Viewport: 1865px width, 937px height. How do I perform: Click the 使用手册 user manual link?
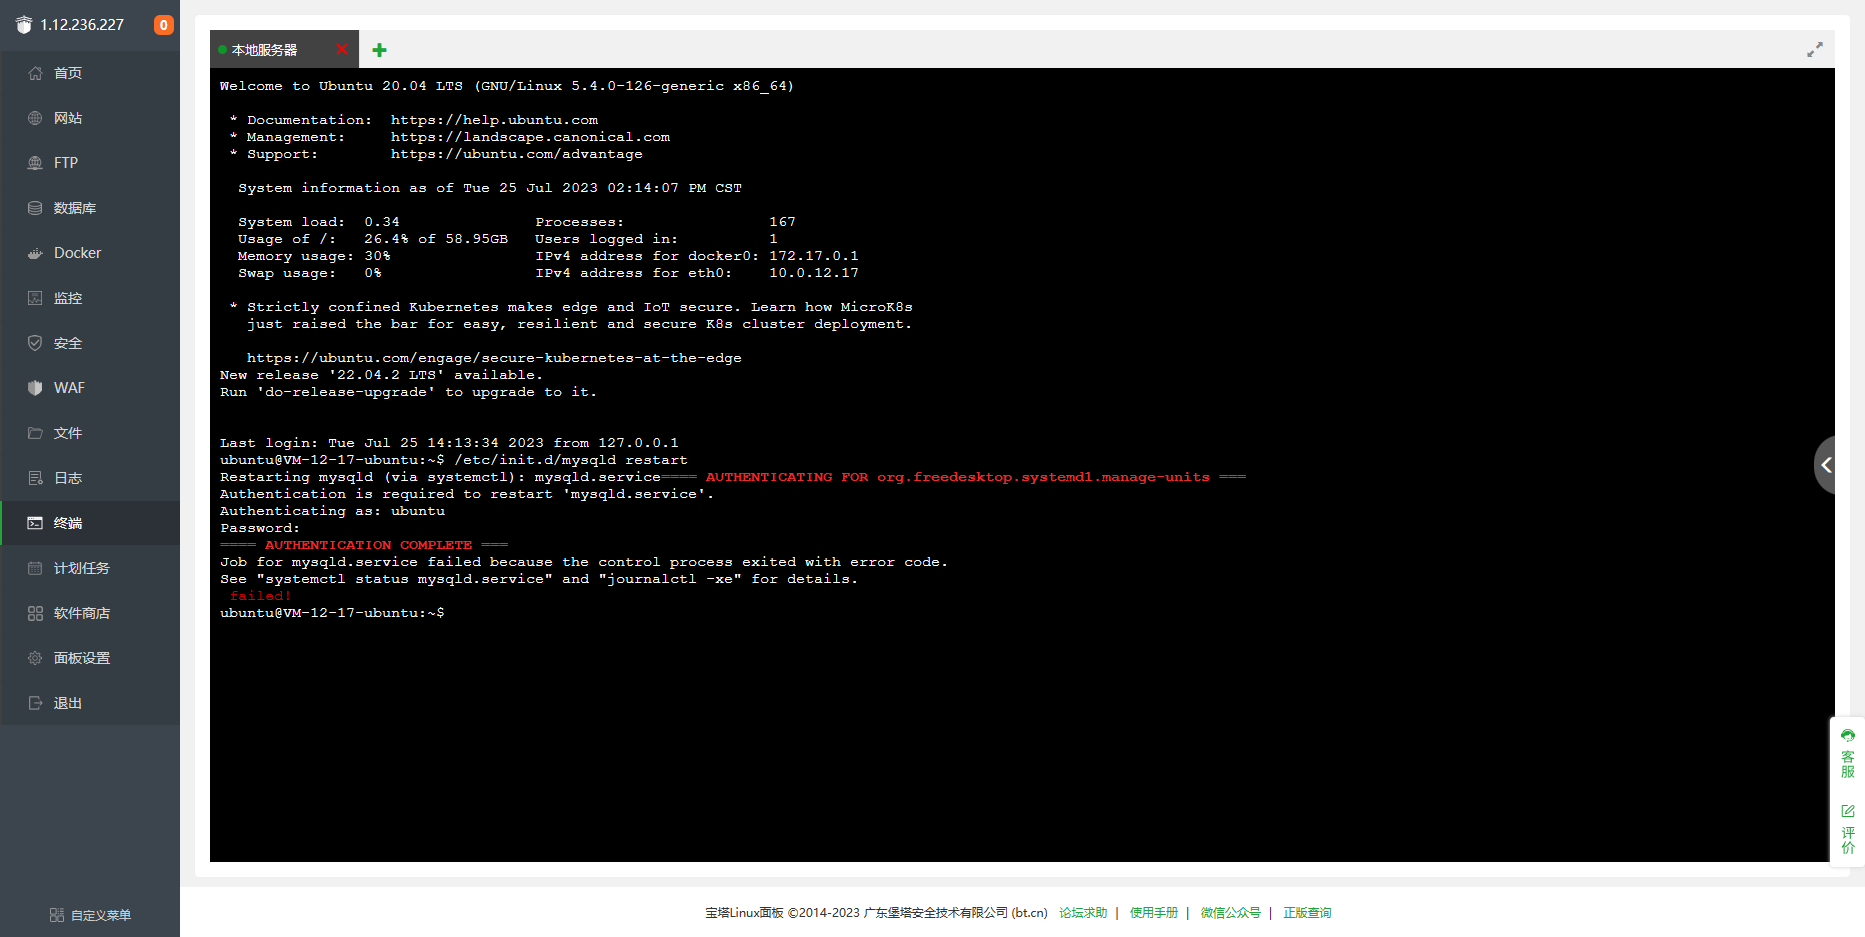click(x=1154, y=913)
